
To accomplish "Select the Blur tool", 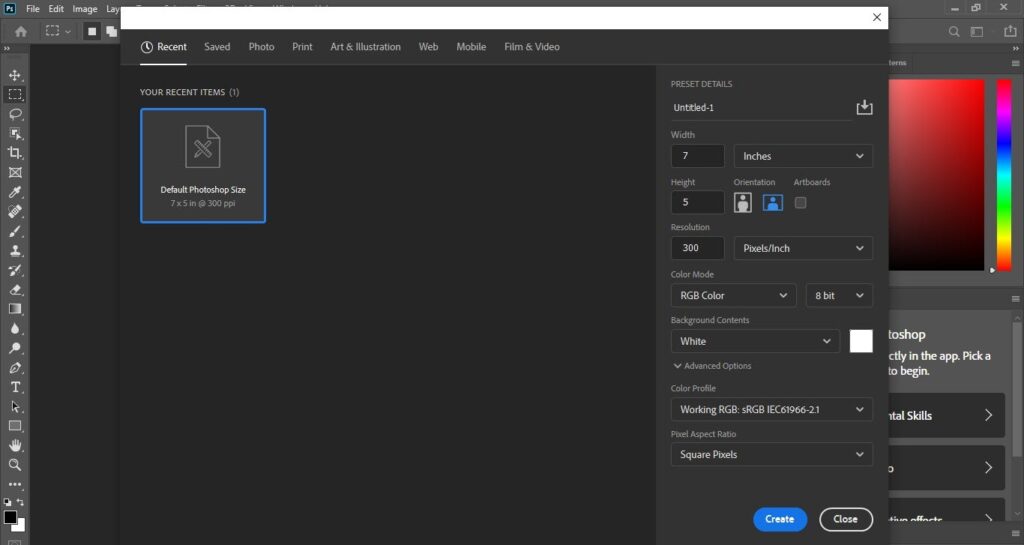I will pos(14,328).
